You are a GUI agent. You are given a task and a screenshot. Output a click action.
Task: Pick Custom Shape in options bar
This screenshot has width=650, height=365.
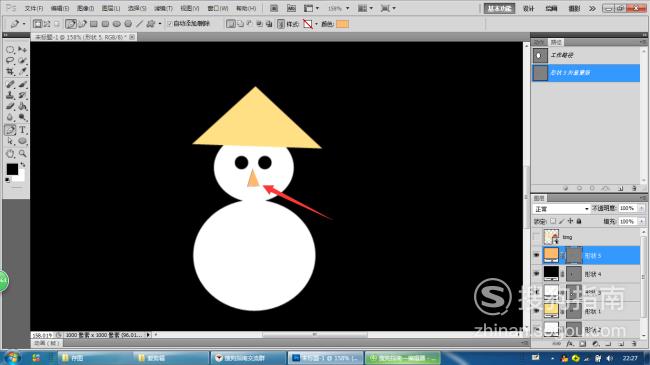[x=150, y=24]
